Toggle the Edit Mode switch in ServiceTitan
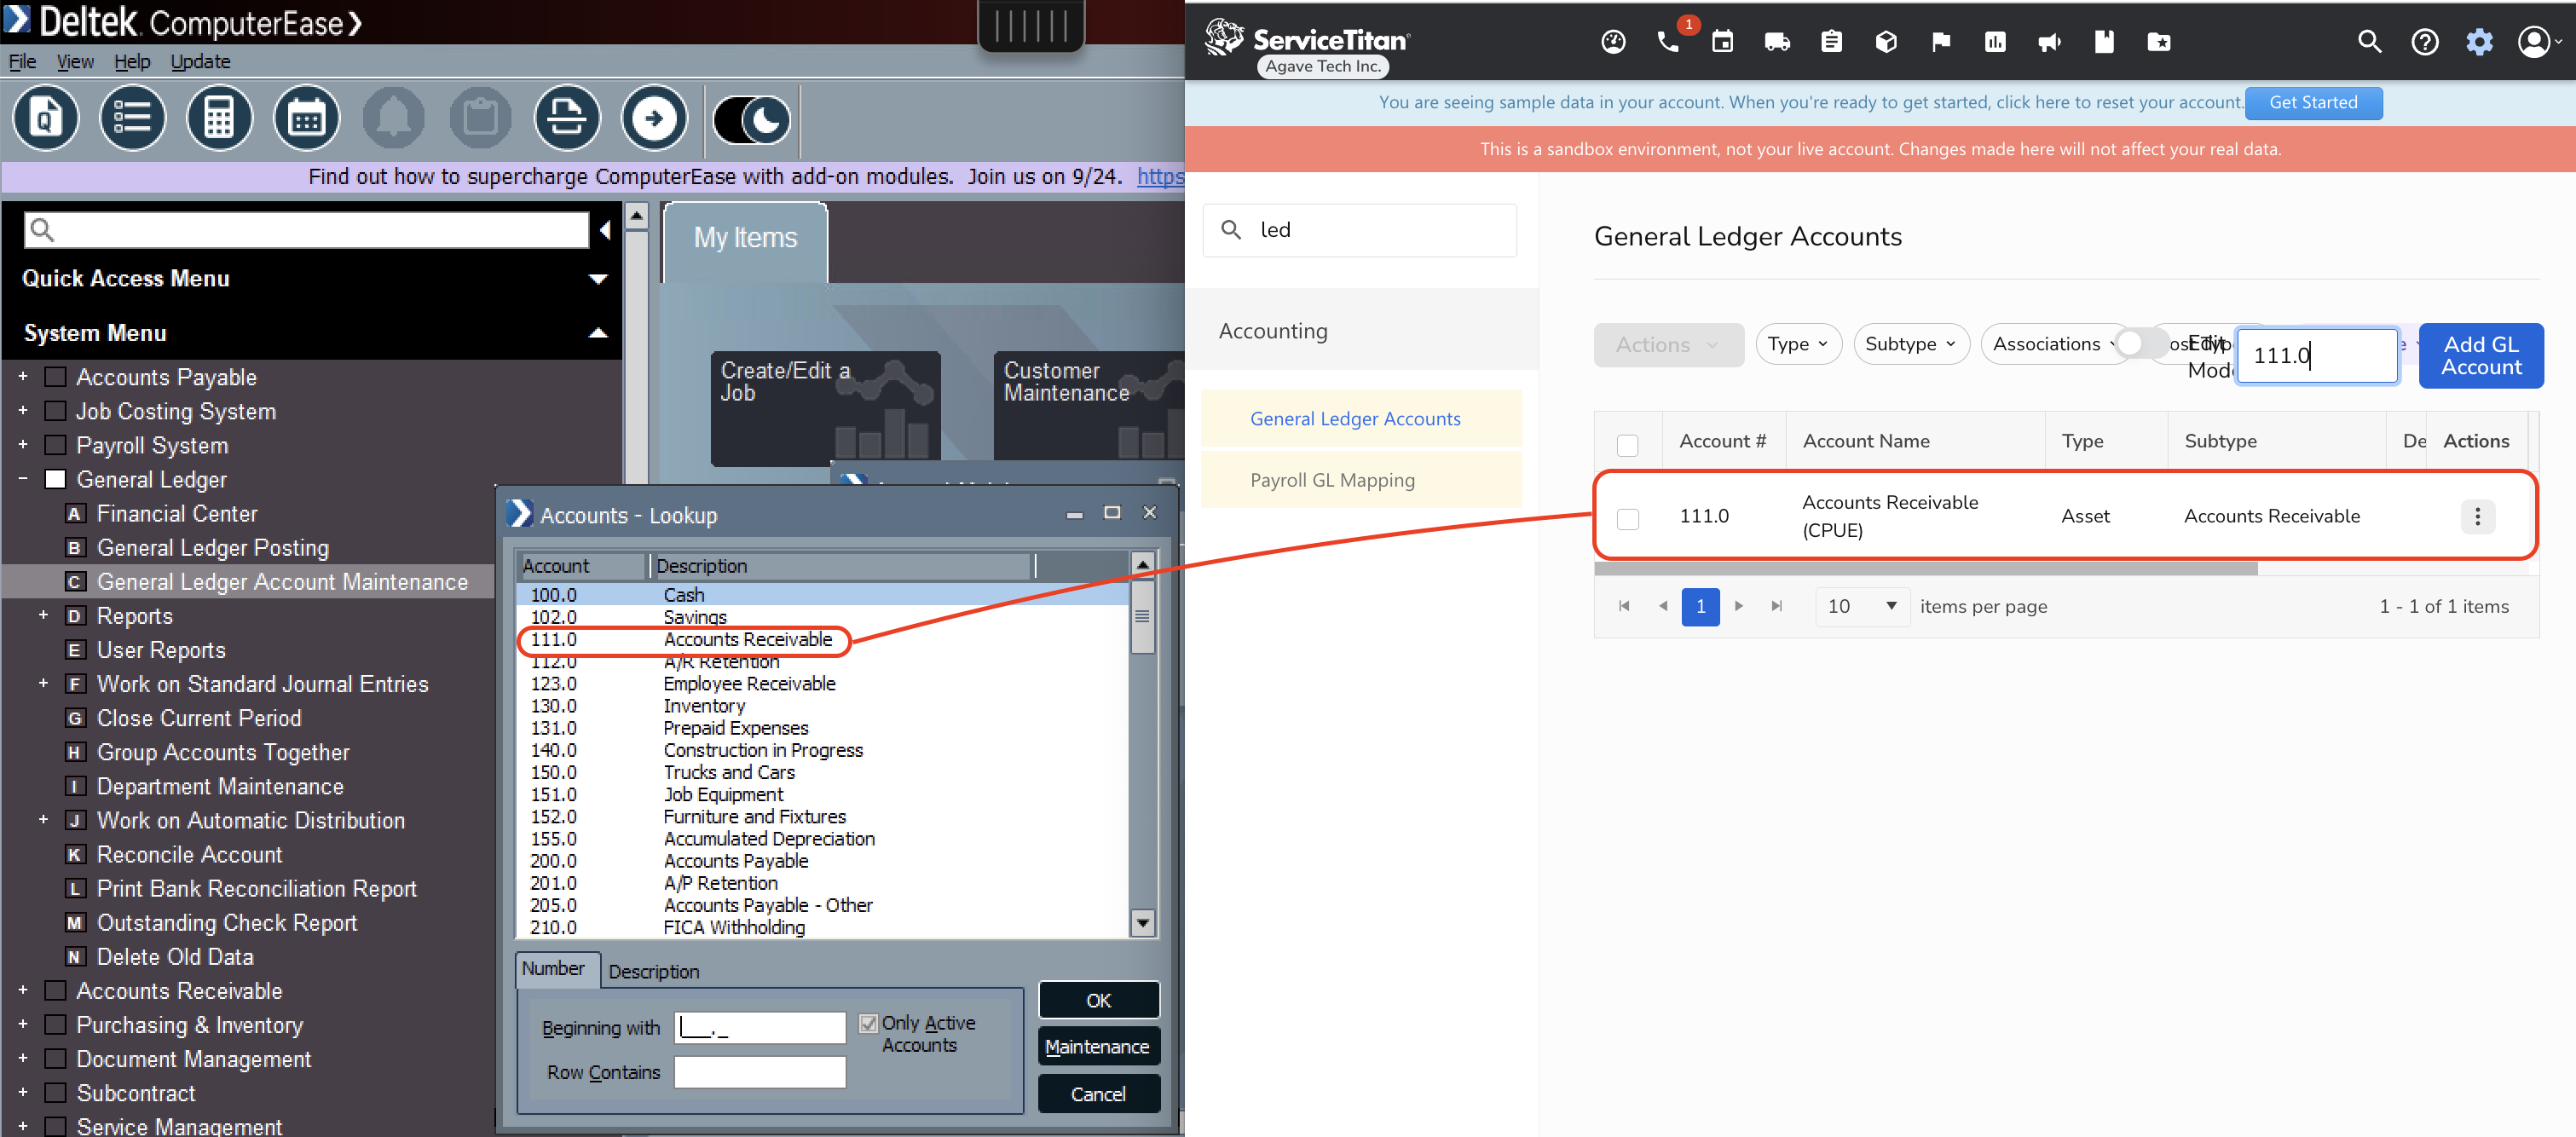The image size is (2576, 1137). (2142, 343)
